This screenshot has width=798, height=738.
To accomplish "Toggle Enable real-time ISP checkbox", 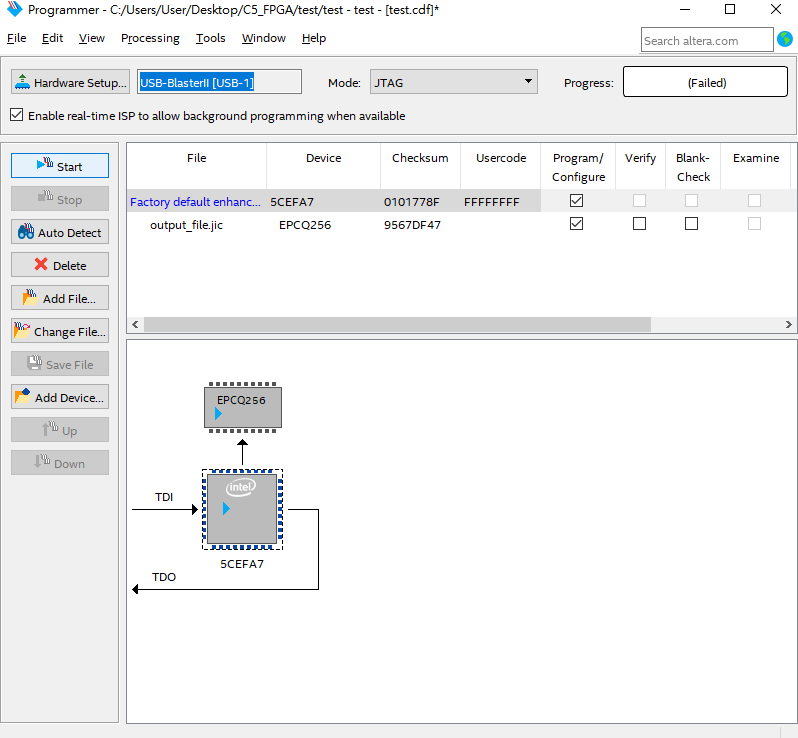I will (16, 115).
